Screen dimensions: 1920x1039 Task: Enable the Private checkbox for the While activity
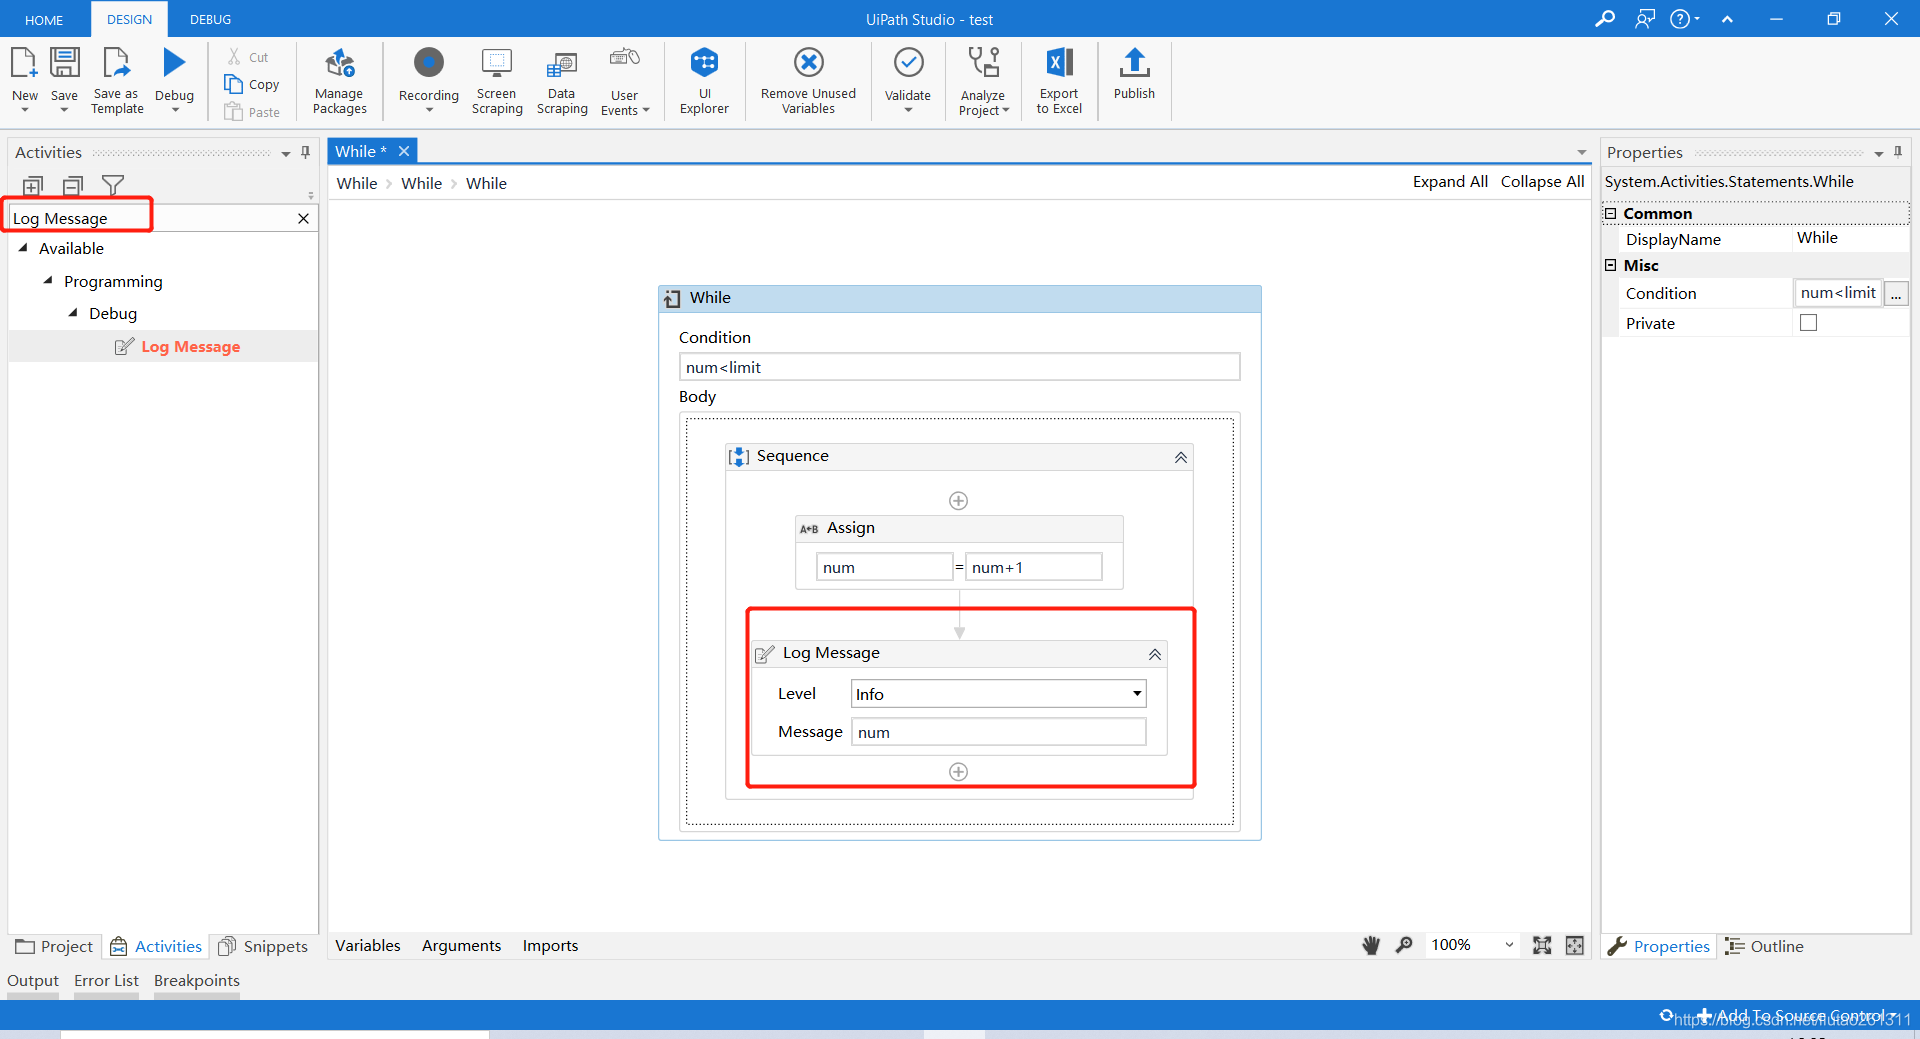[x=1808, y=322]
